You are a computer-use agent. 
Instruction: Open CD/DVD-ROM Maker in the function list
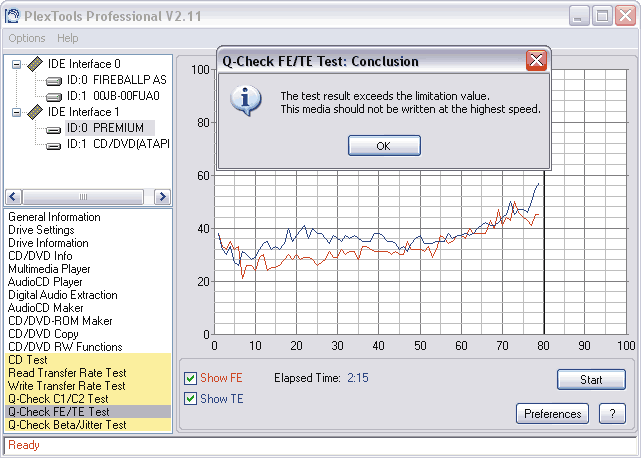coord(60,321)
